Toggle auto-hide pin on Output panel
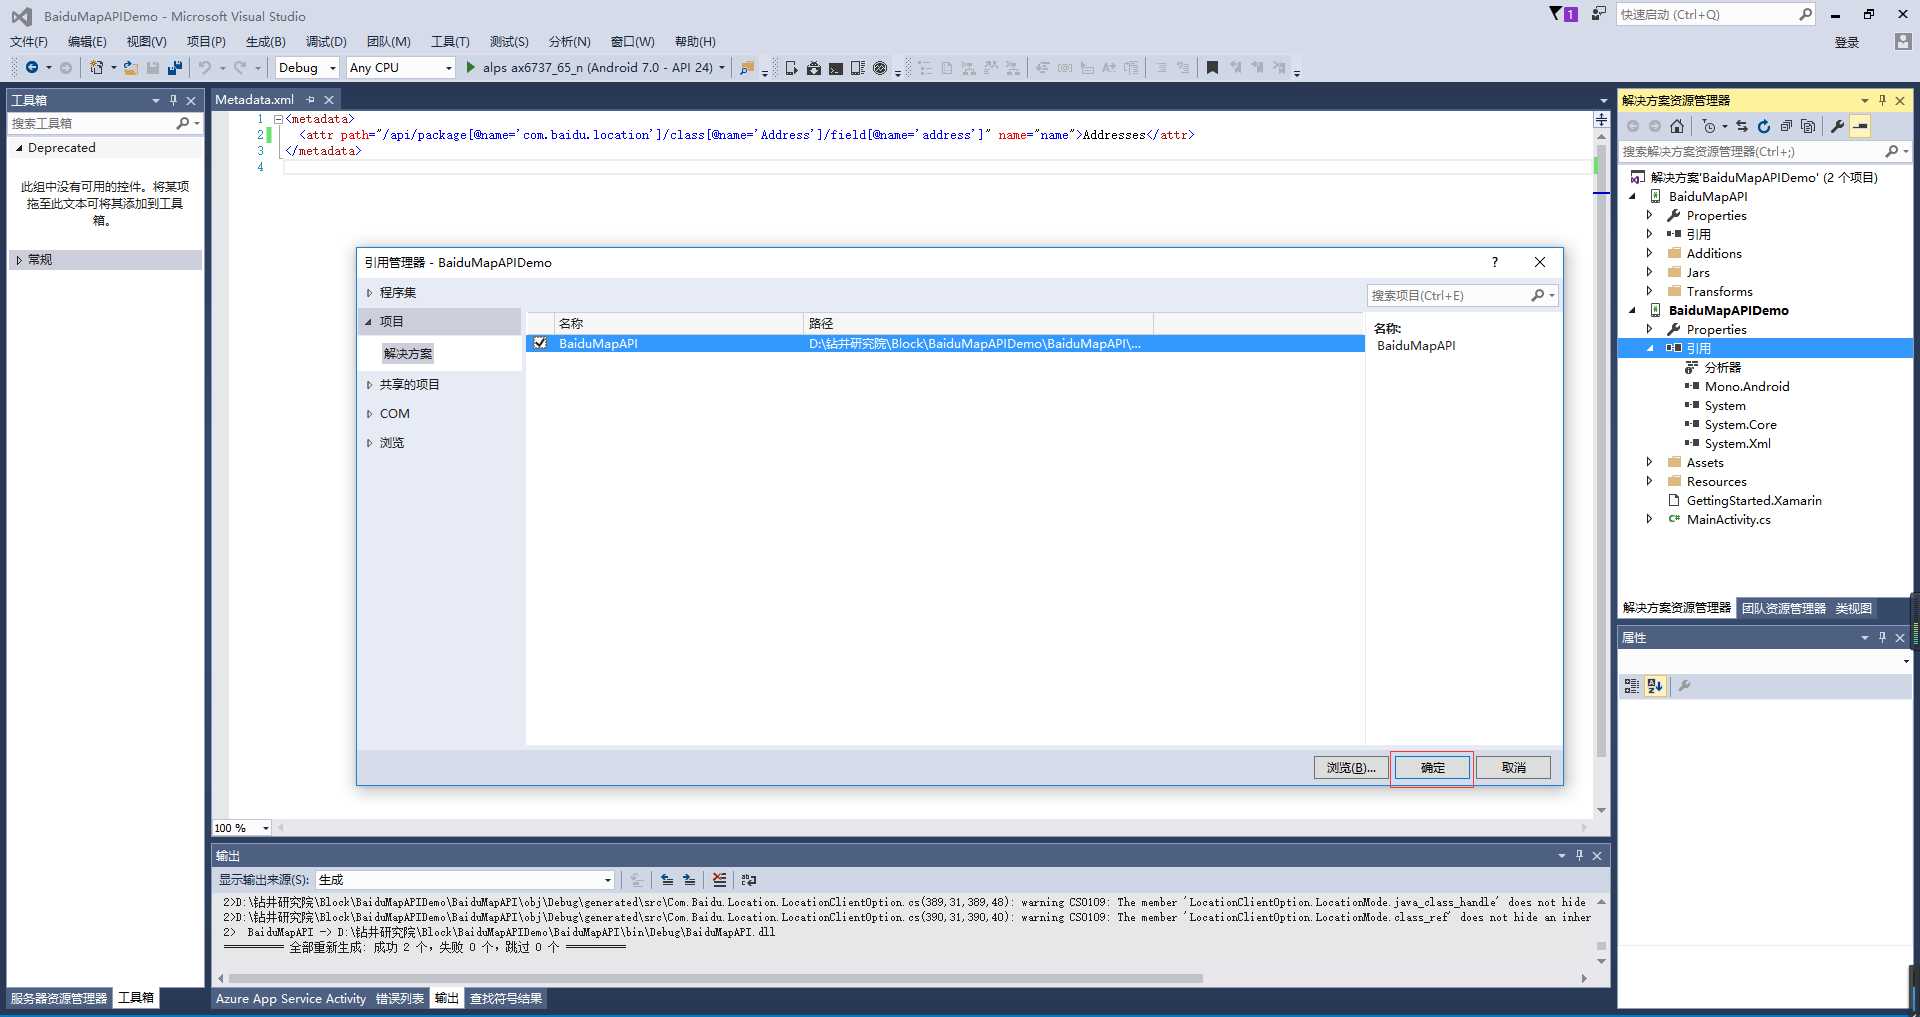The image size is (1920, 1017). (1579, 856)
